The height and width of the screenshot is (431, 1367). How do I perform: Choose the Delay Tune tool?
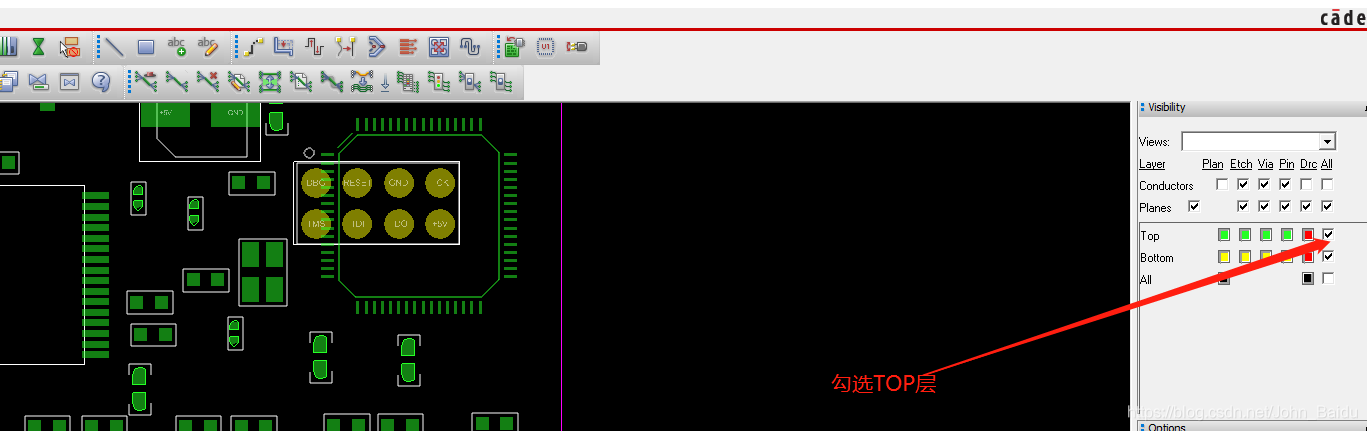[315, 47]
